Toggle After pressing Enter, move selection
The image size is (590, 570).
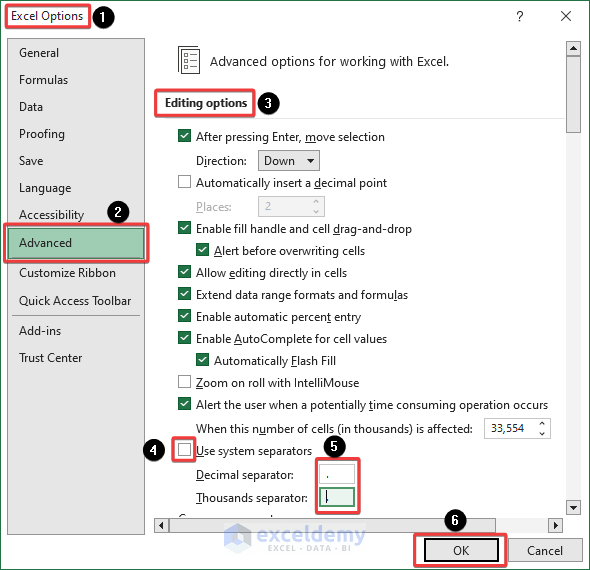pyautogui.click(x=184, y=136)
